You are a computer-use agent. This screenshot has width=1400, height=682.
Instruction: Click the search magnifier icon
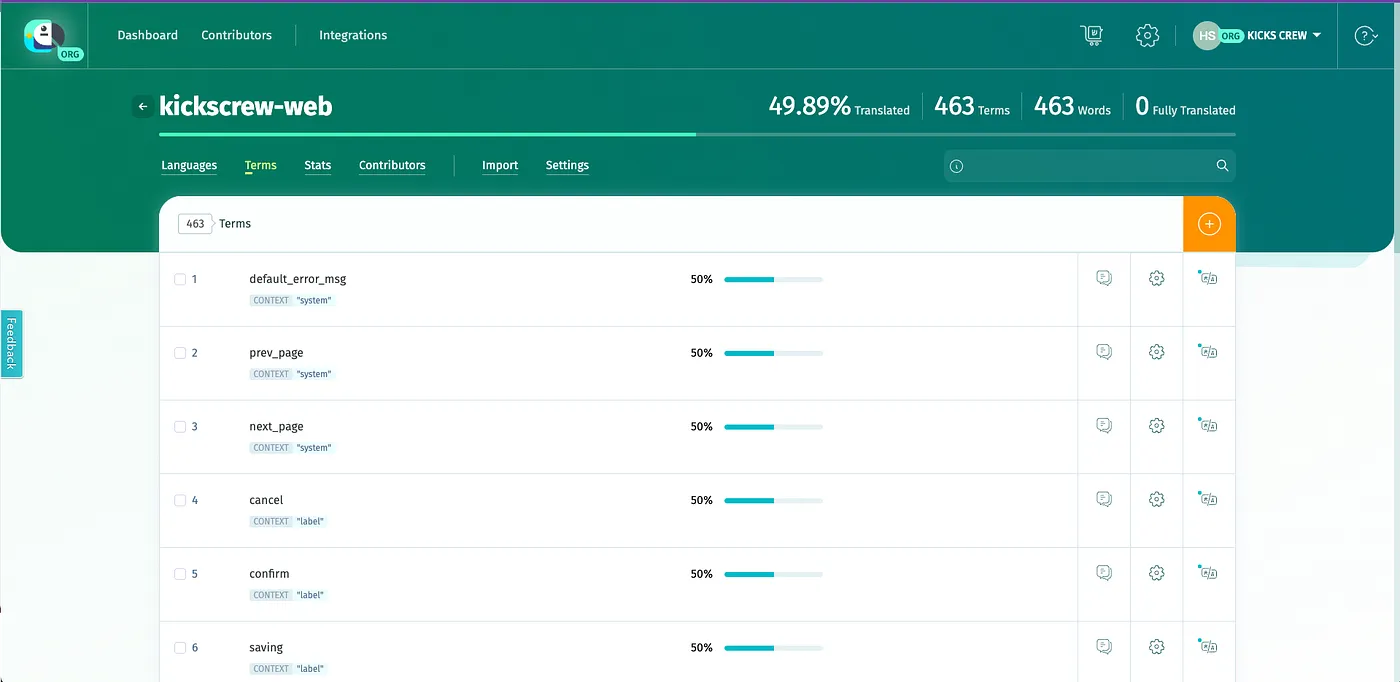pos(1222,166)
